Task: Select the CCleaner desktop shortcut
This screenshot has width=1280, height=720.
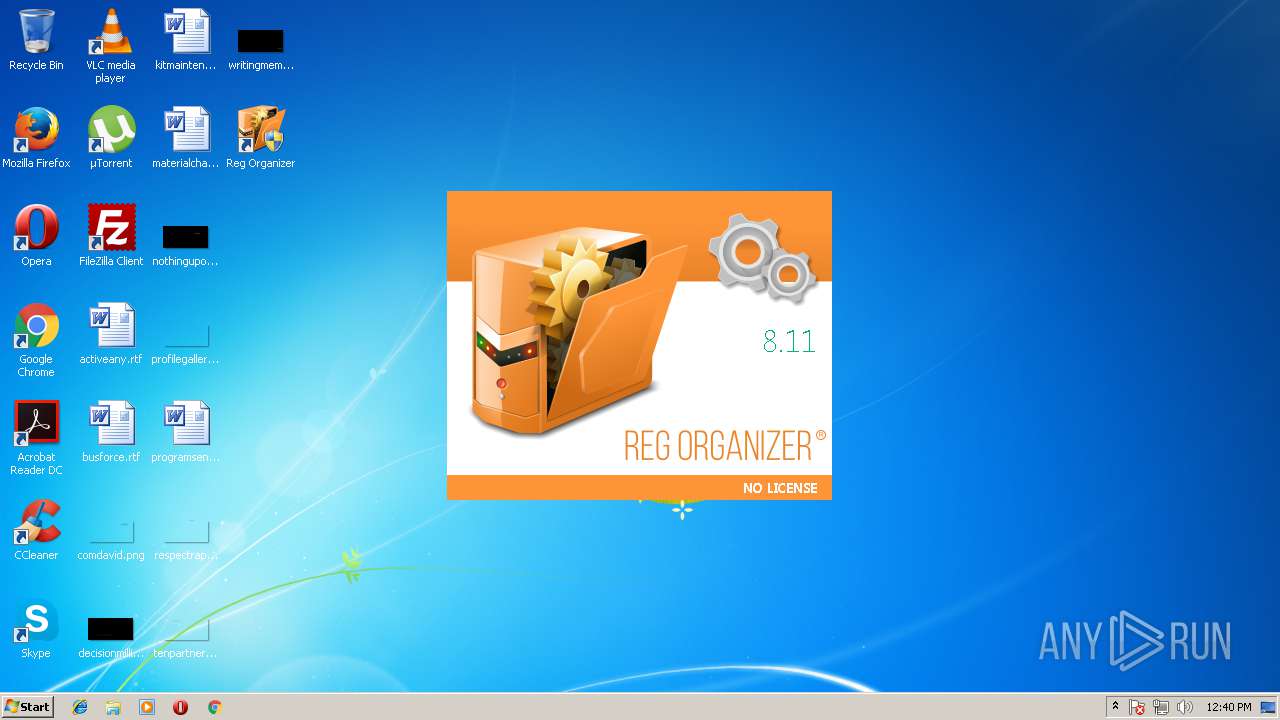Action: click(x=36, y=530)
